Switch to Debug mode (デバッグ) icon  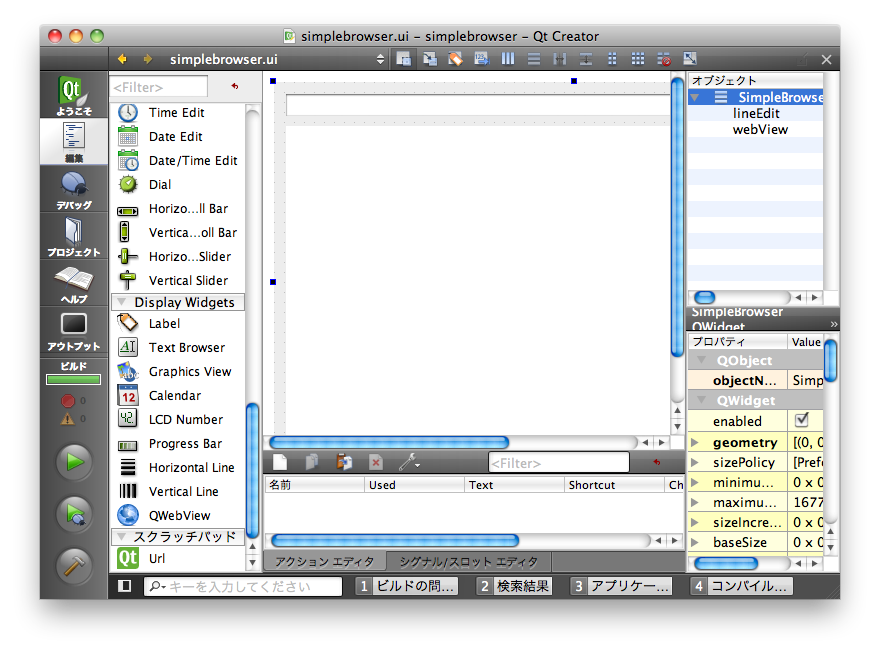(74, 189)
